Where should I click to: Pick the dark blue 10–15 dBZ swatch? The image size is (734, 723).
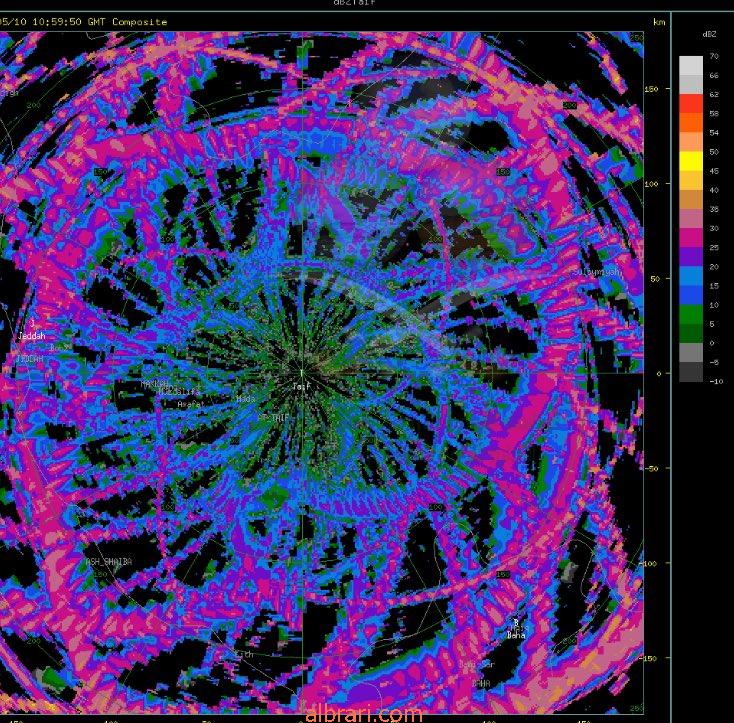click(691, 295)
